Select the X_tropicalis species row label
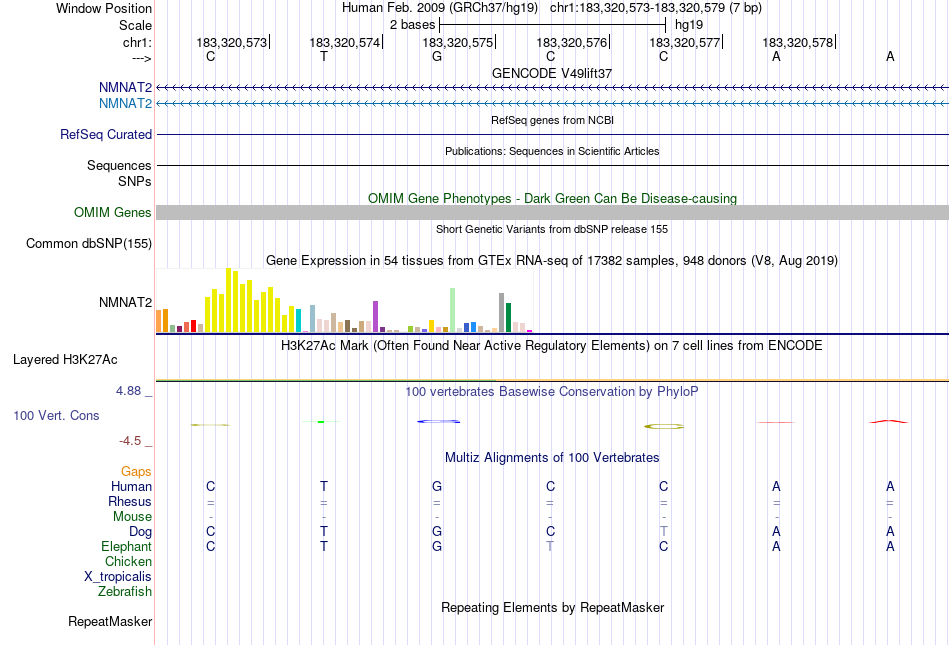This screenshot has width=950, height=645. [118, 577]
